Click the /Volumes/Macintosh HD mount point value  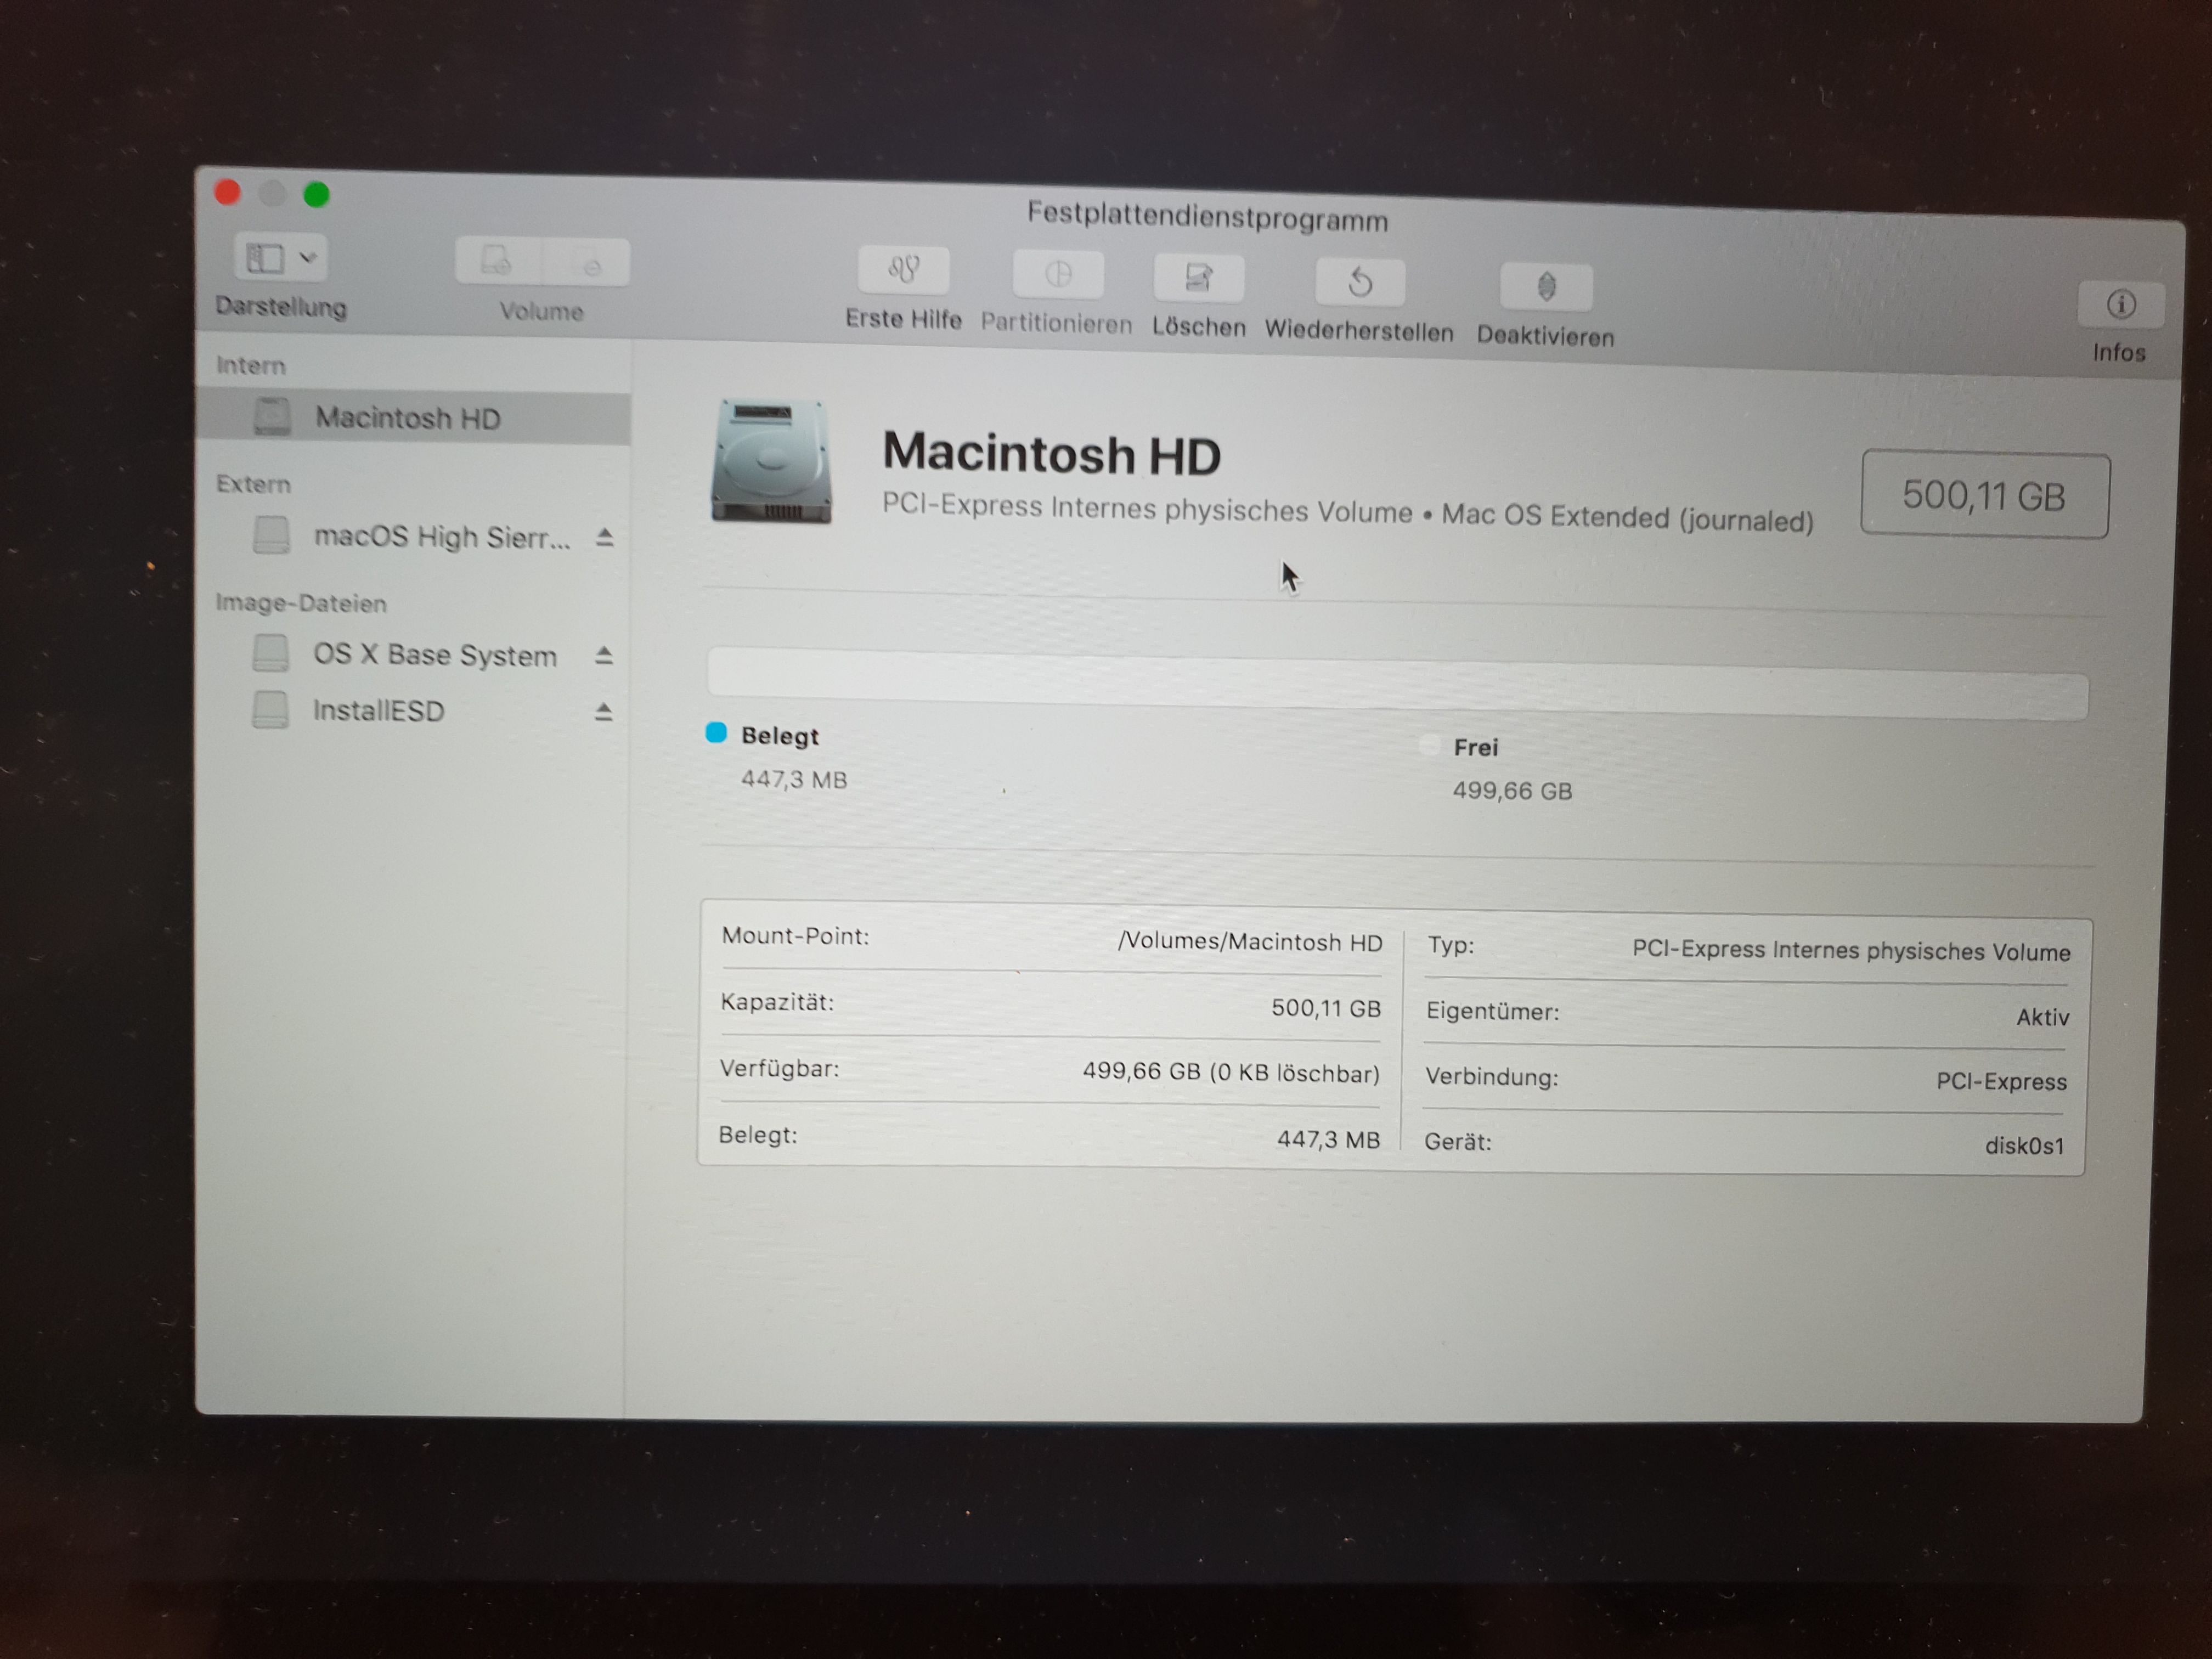[1250, 942]
